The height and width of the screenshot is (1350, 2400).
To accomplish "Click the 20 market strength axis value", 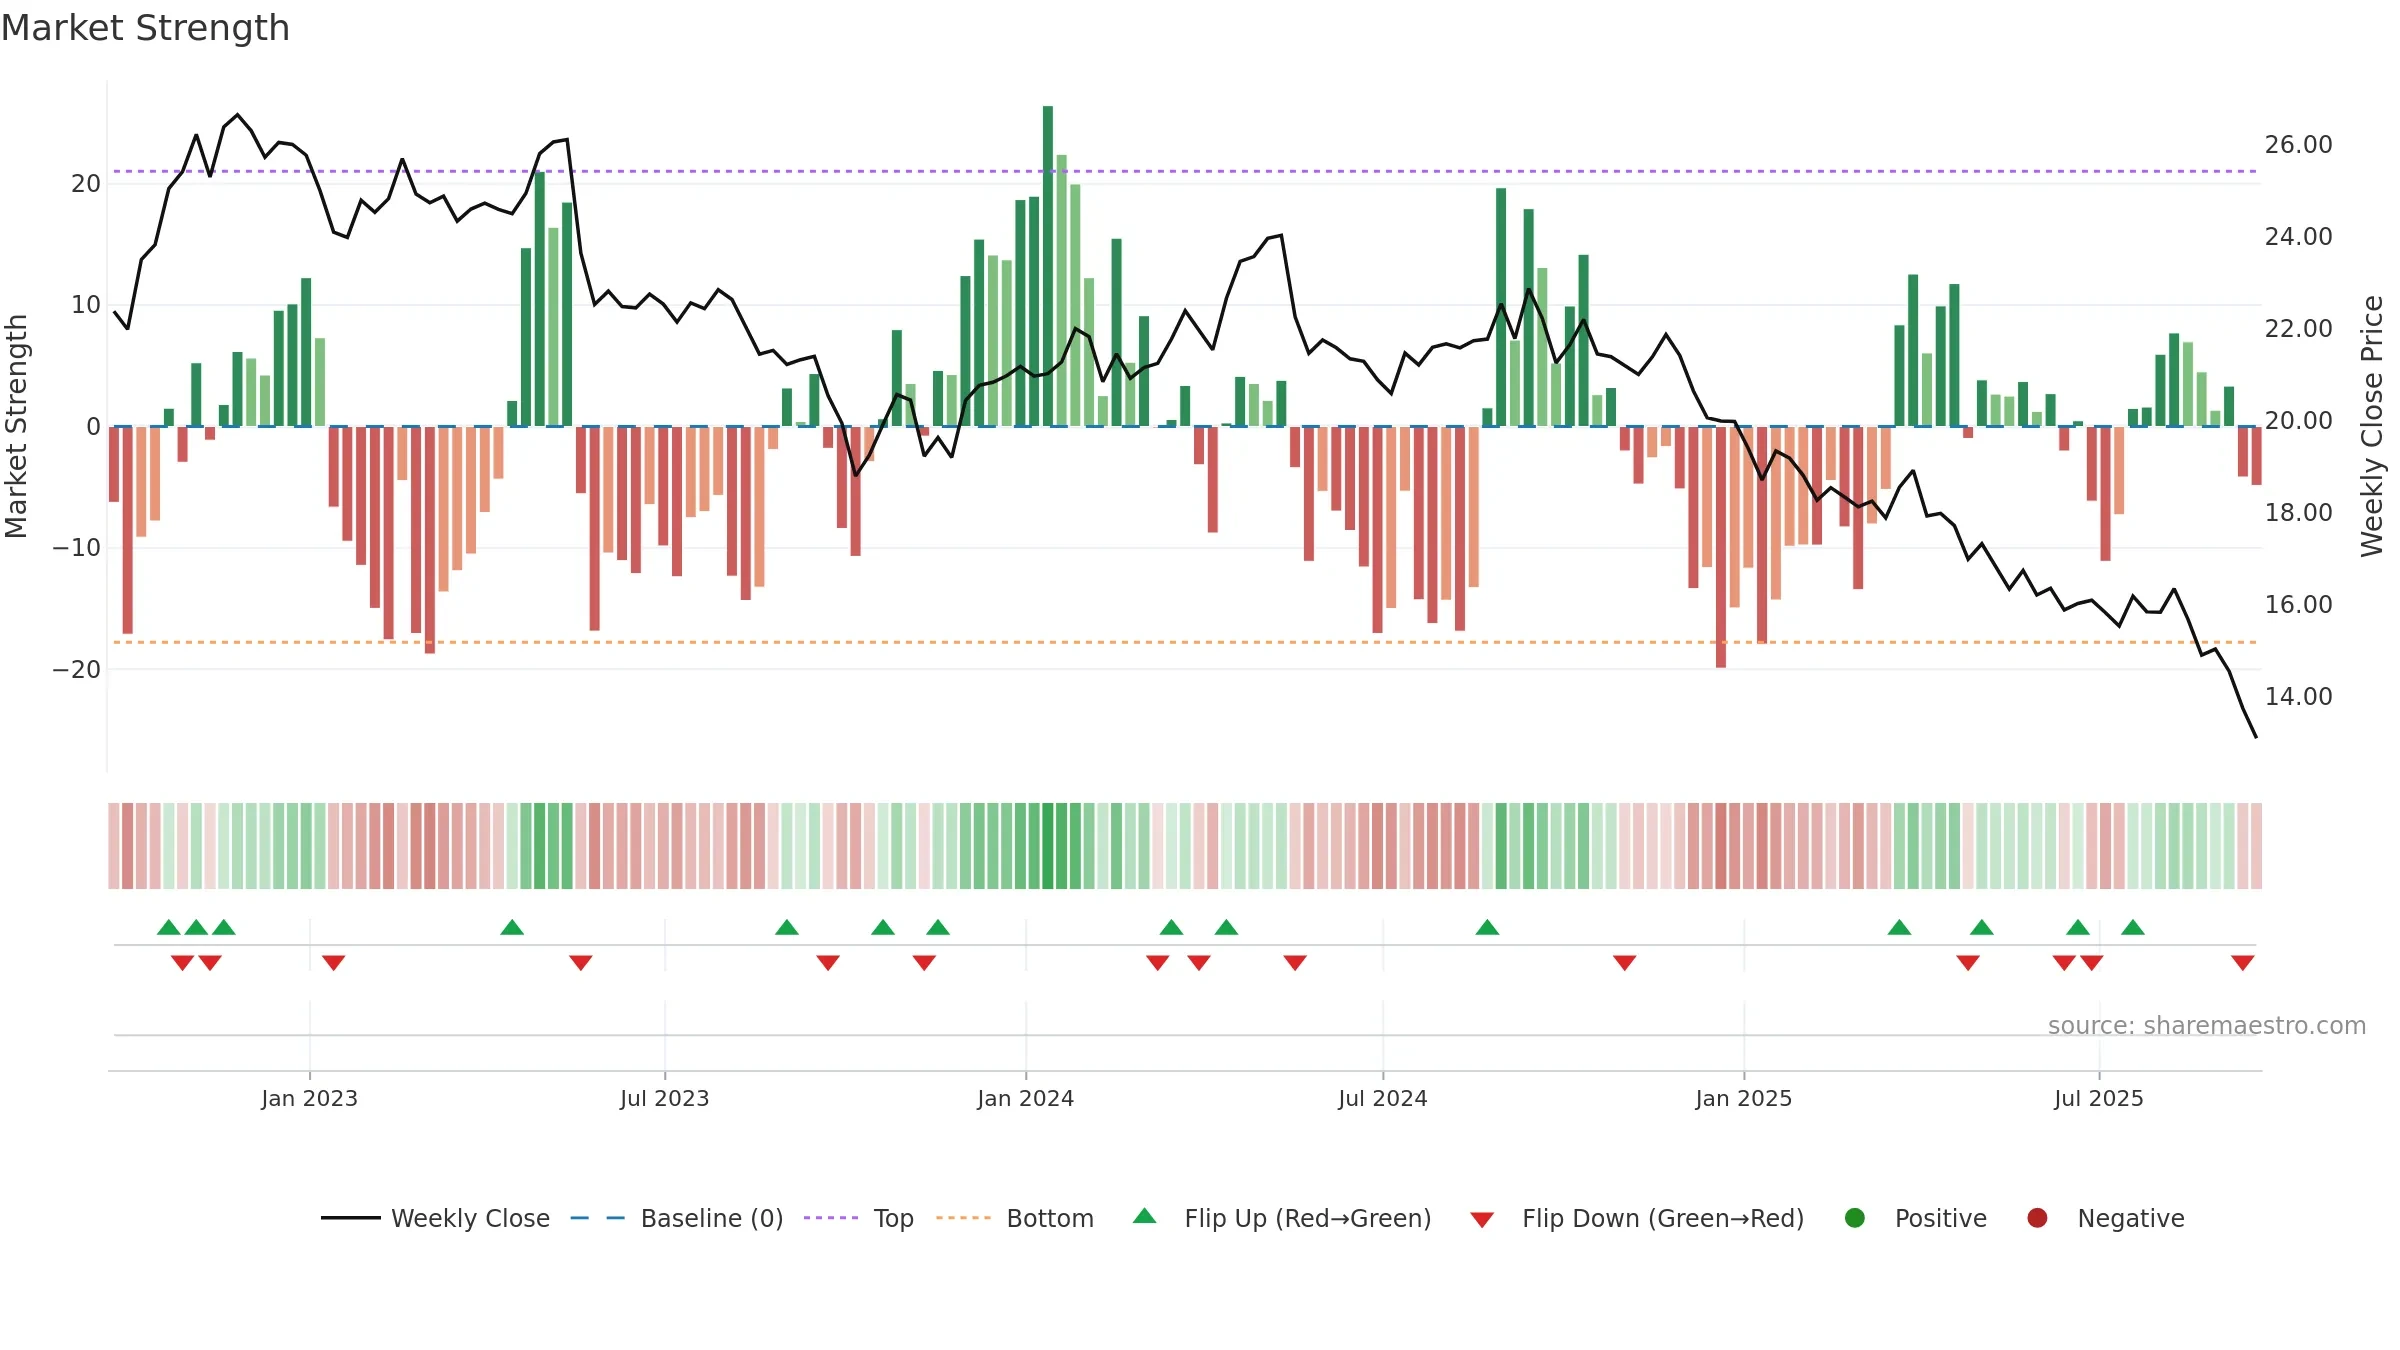I will (x=86, y=184).
